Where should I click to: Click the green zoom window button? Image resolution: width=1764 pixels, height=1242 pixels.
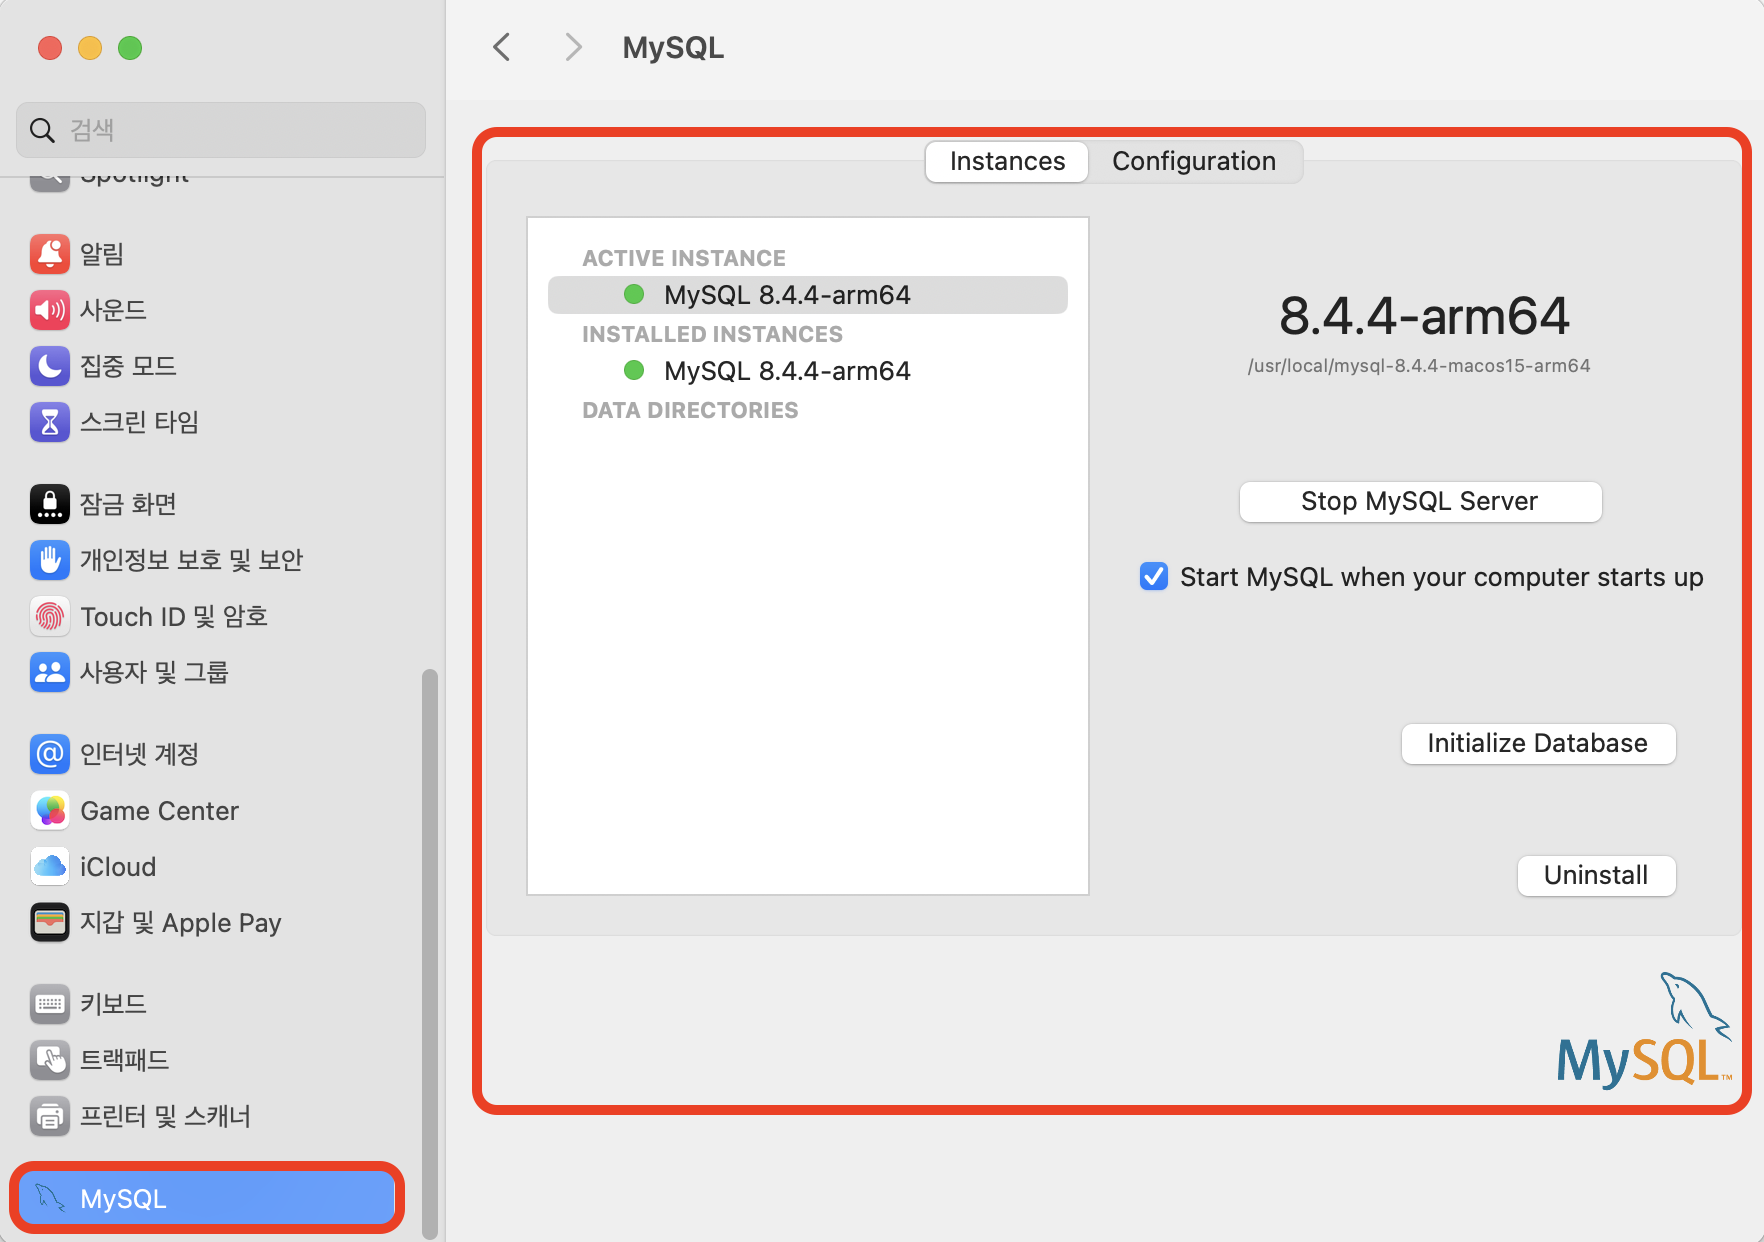[x=130, y=47]
